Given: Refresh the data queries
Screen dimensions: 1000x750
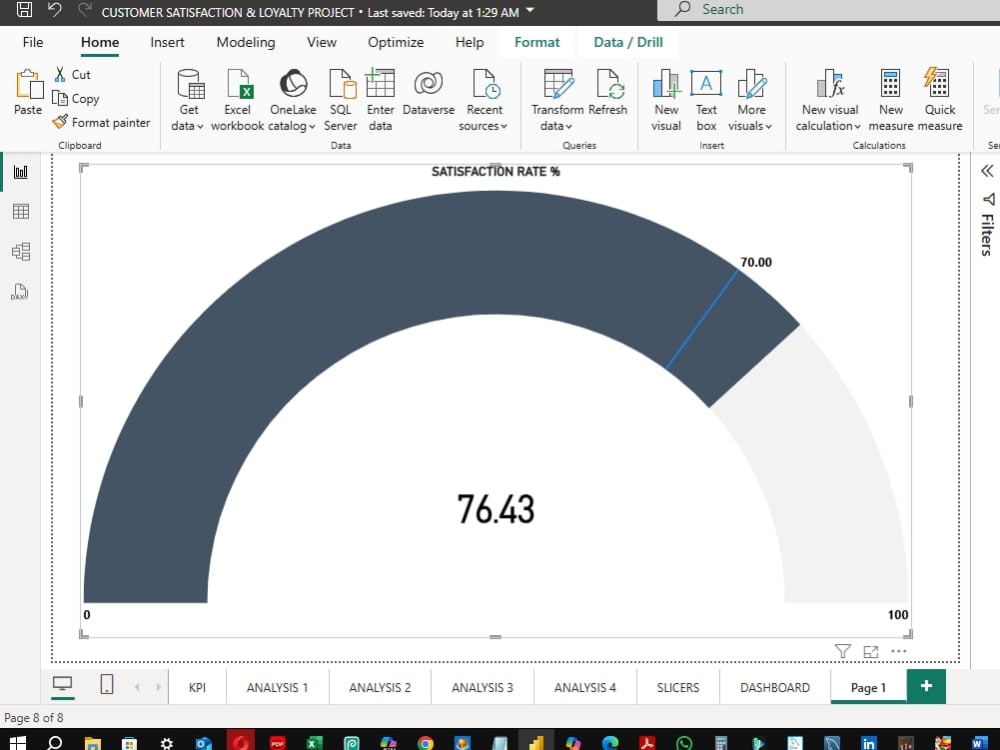Looking at the screenshot, I should coord(608,93).
